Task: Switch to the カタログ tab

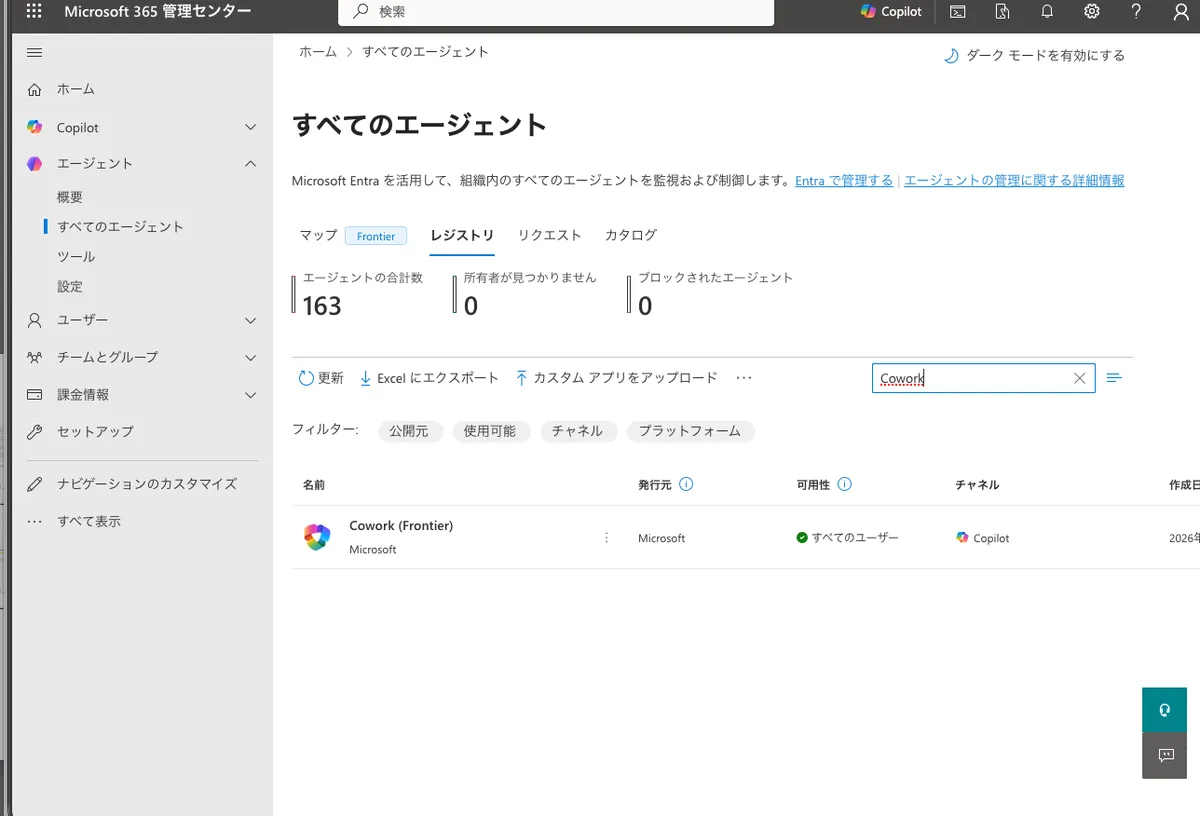Action: point(630,235)
